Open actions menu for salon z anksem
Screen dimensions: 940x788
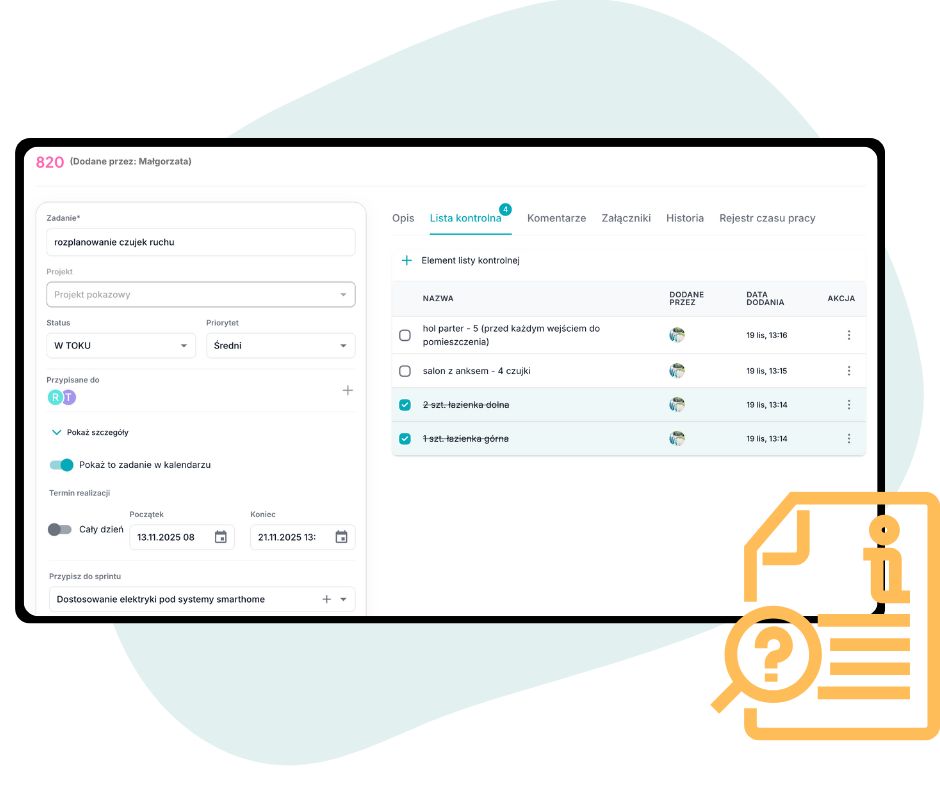(x=848, y=371)
